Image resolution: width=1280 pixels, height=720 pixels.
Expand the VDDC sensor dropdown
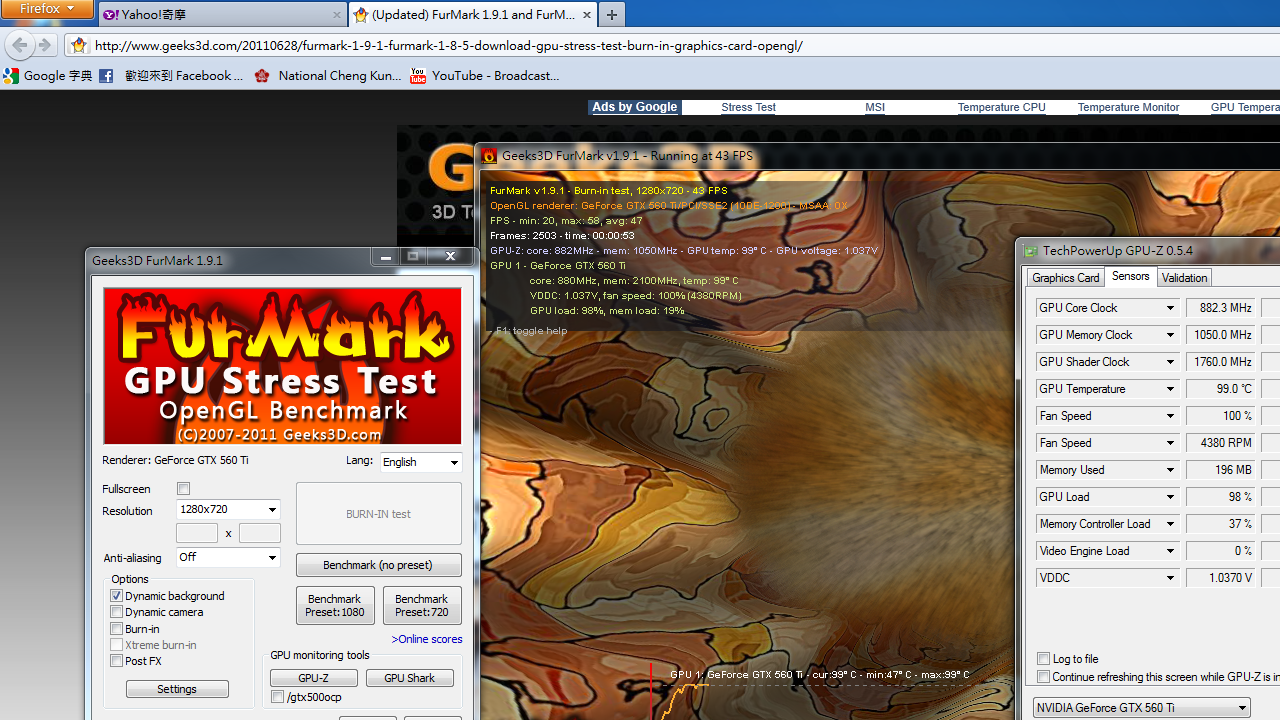pos(1170,578)
